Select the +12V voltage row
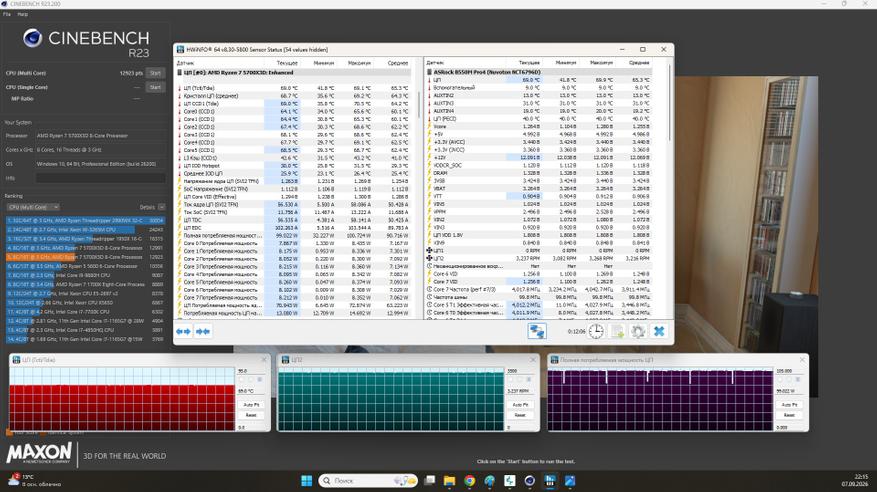The image size is (877, 492). [x=539, y=158]
